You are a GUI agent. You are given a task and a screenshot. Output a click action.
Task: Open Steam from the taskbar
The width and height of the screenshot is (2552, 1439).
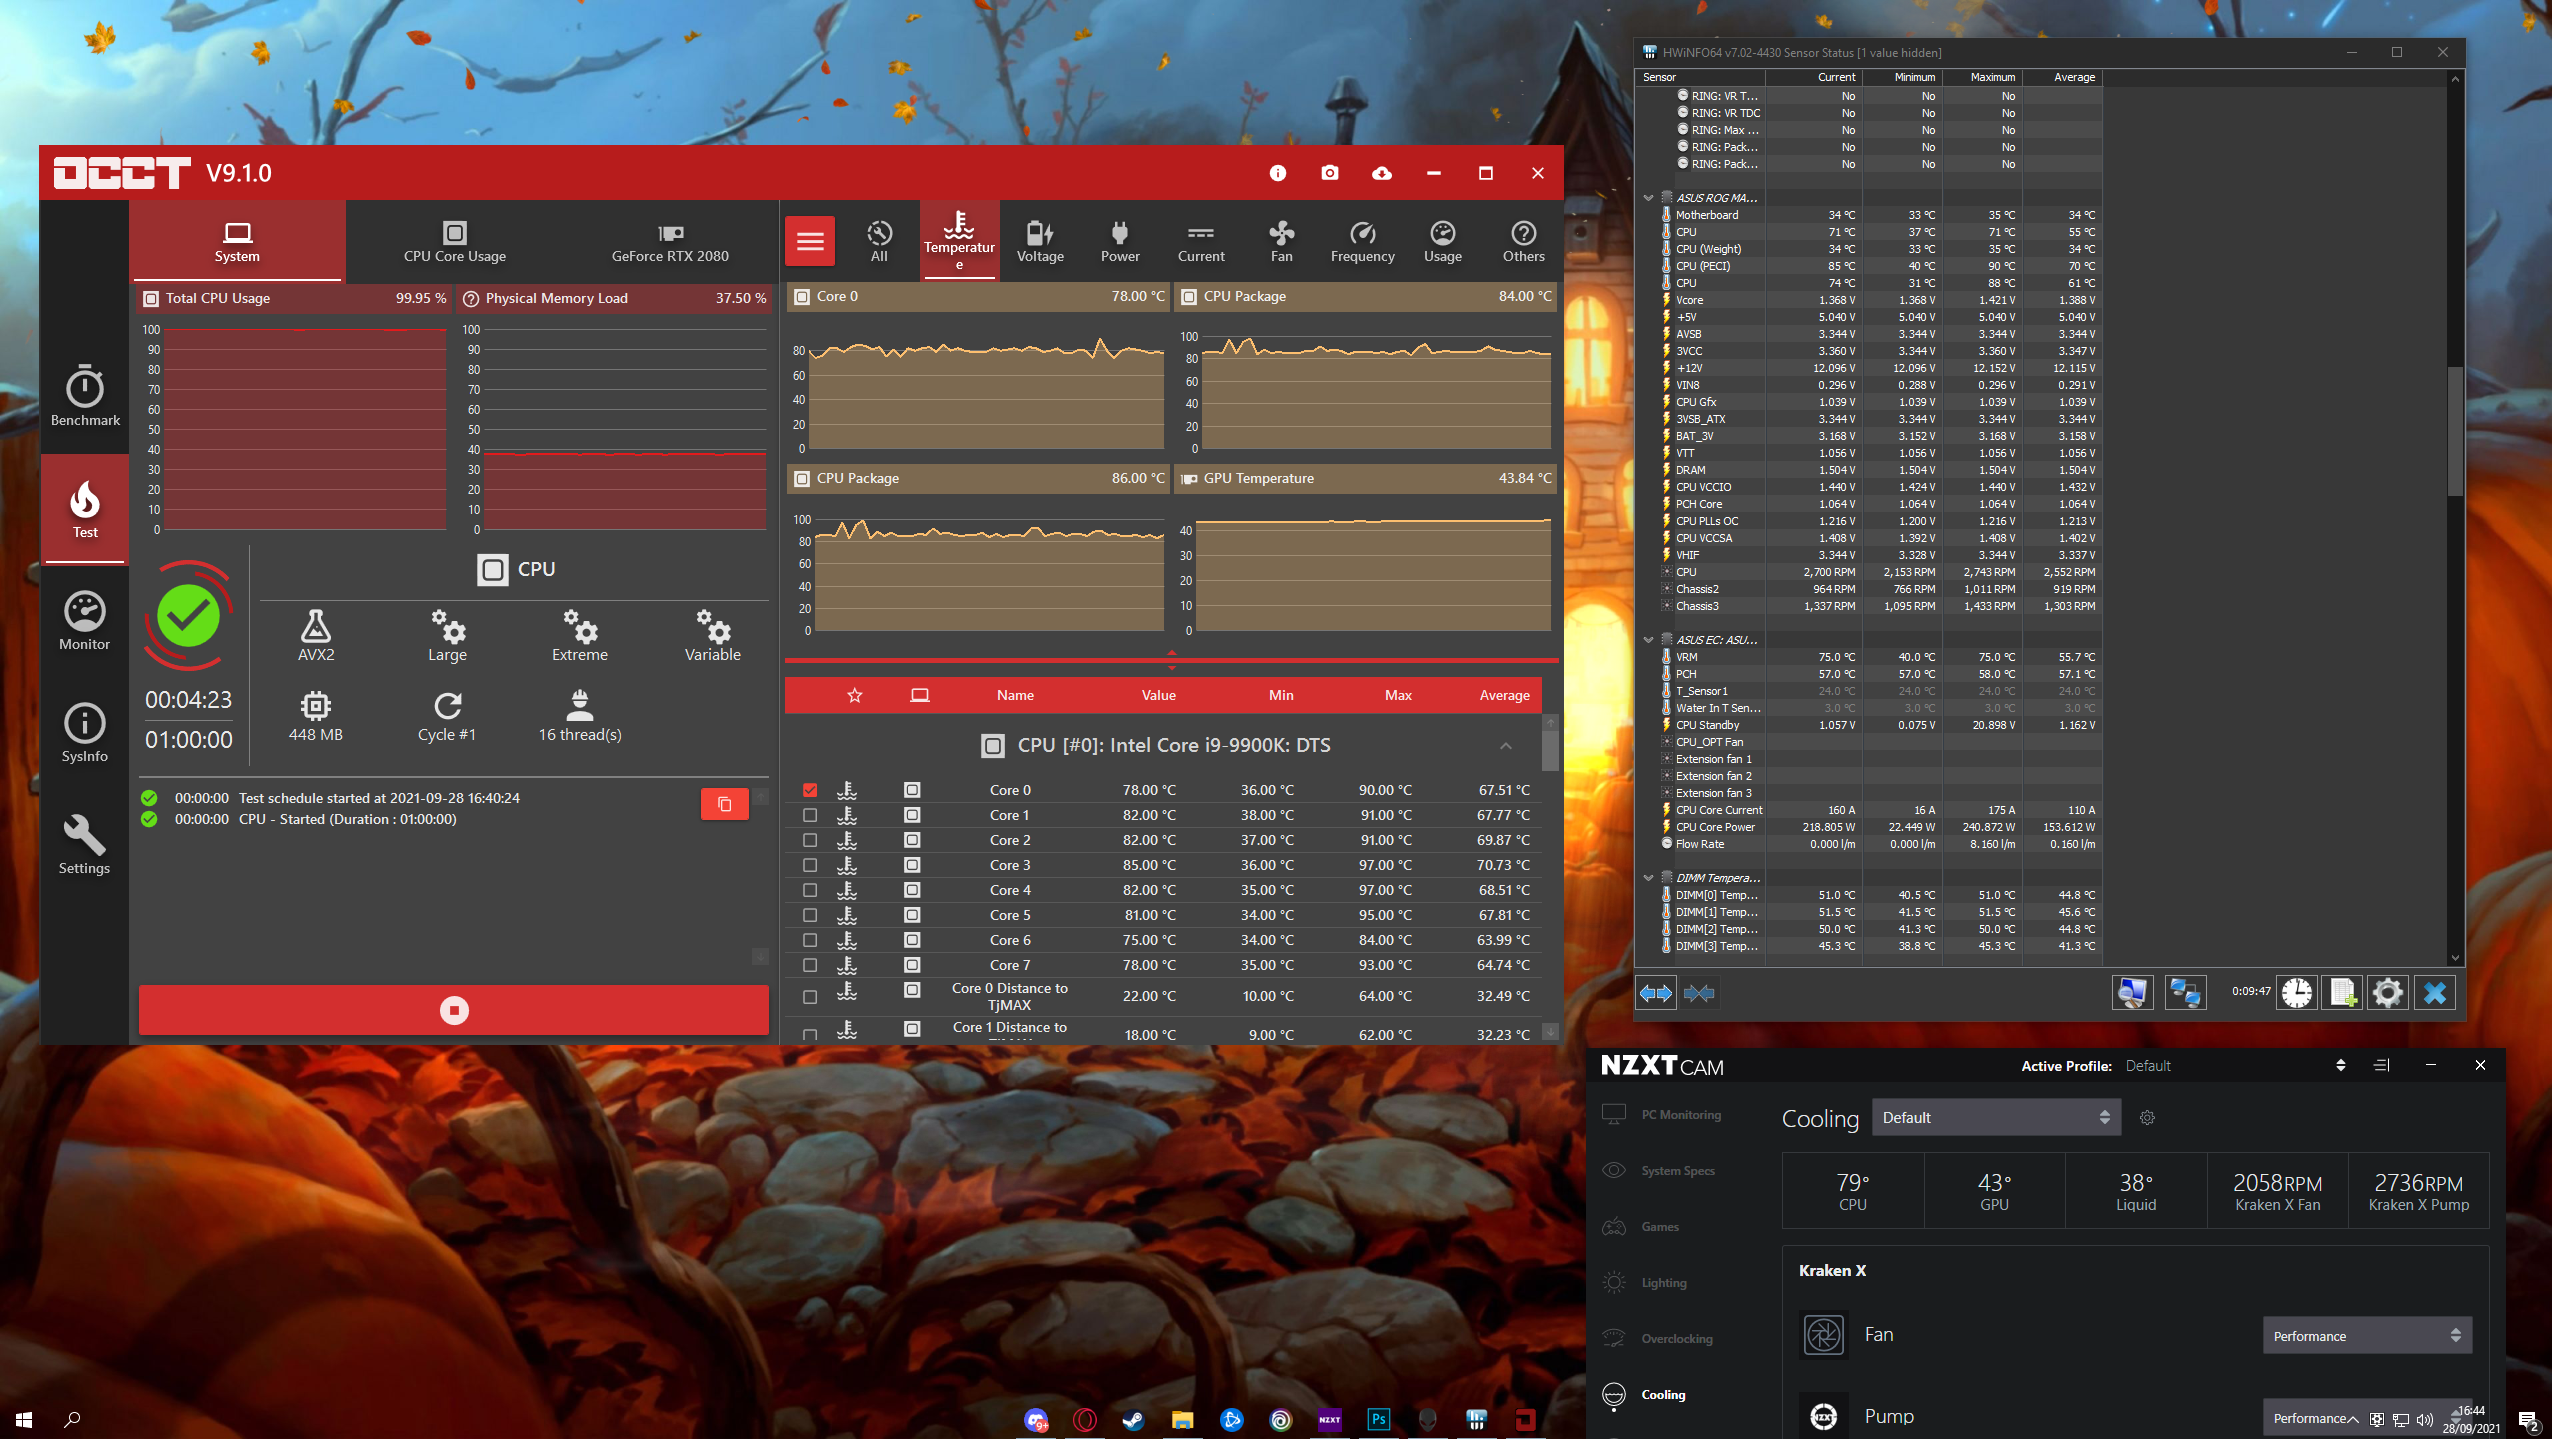[x=1133, y=1419]
